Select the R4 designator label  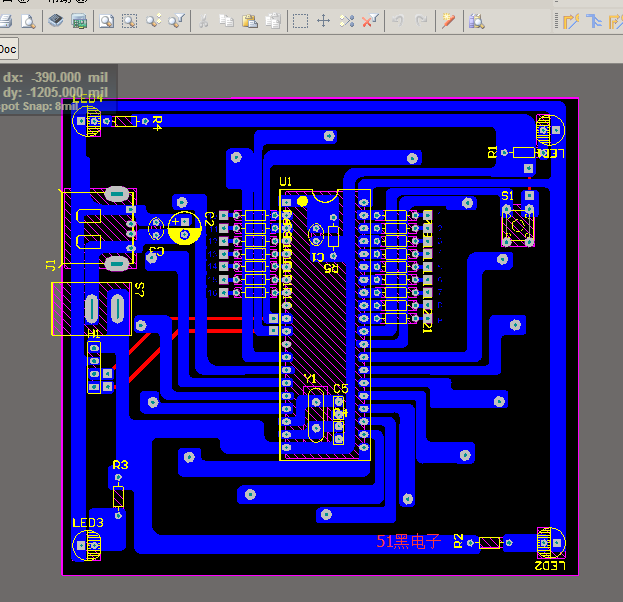tap(157, 123)
